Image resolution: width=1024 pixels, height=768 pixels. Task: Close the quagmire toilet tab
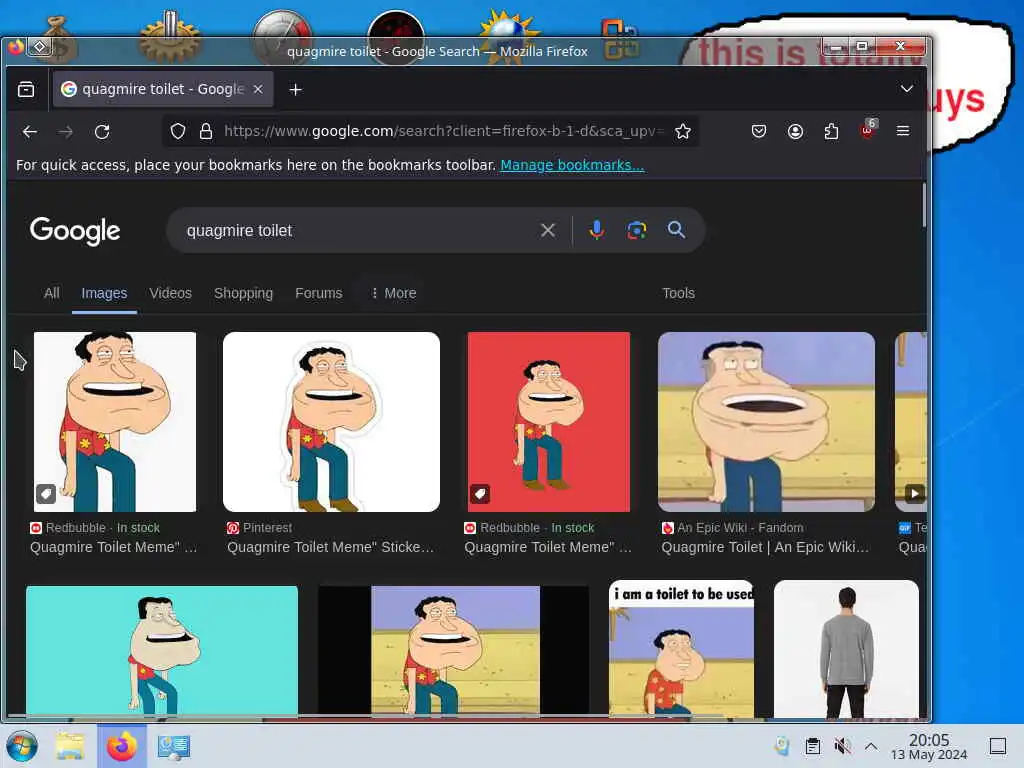click(x=258, y=89)
